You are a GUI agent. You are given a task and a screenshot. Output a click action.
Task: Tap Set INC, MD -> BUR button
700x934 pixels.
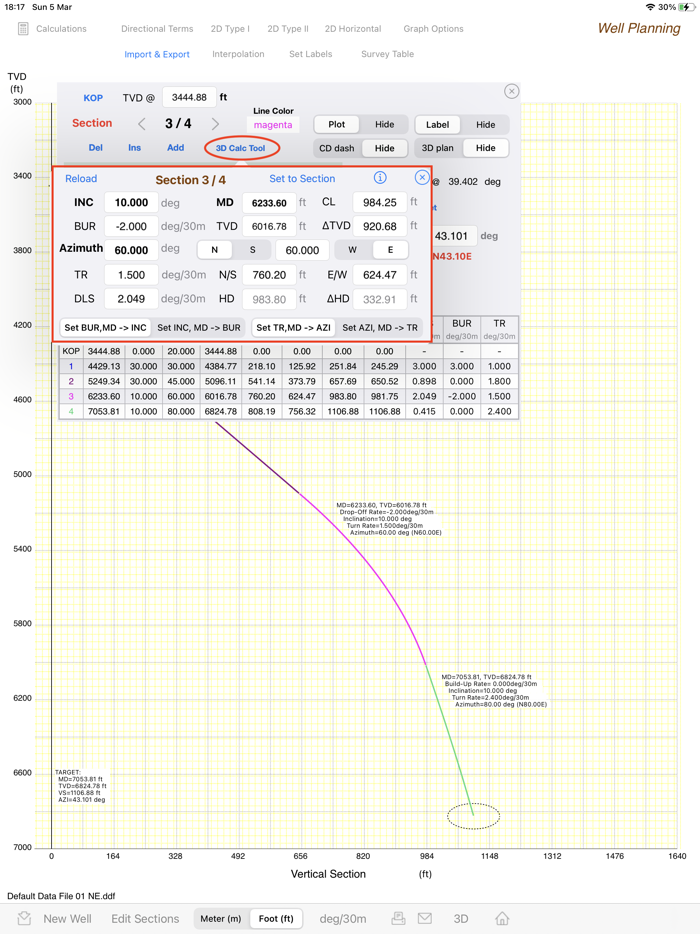tap(199, 328)
